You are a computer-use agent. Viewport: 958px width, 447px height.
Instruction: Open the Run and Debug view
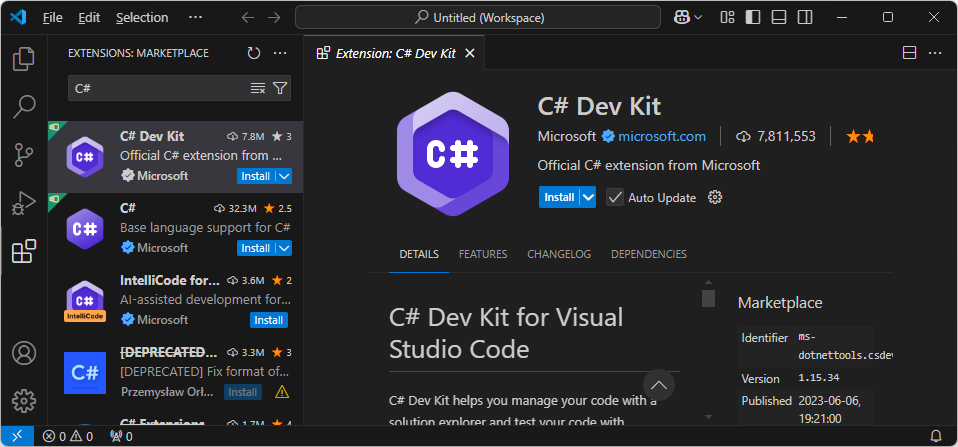click(24, 203)
